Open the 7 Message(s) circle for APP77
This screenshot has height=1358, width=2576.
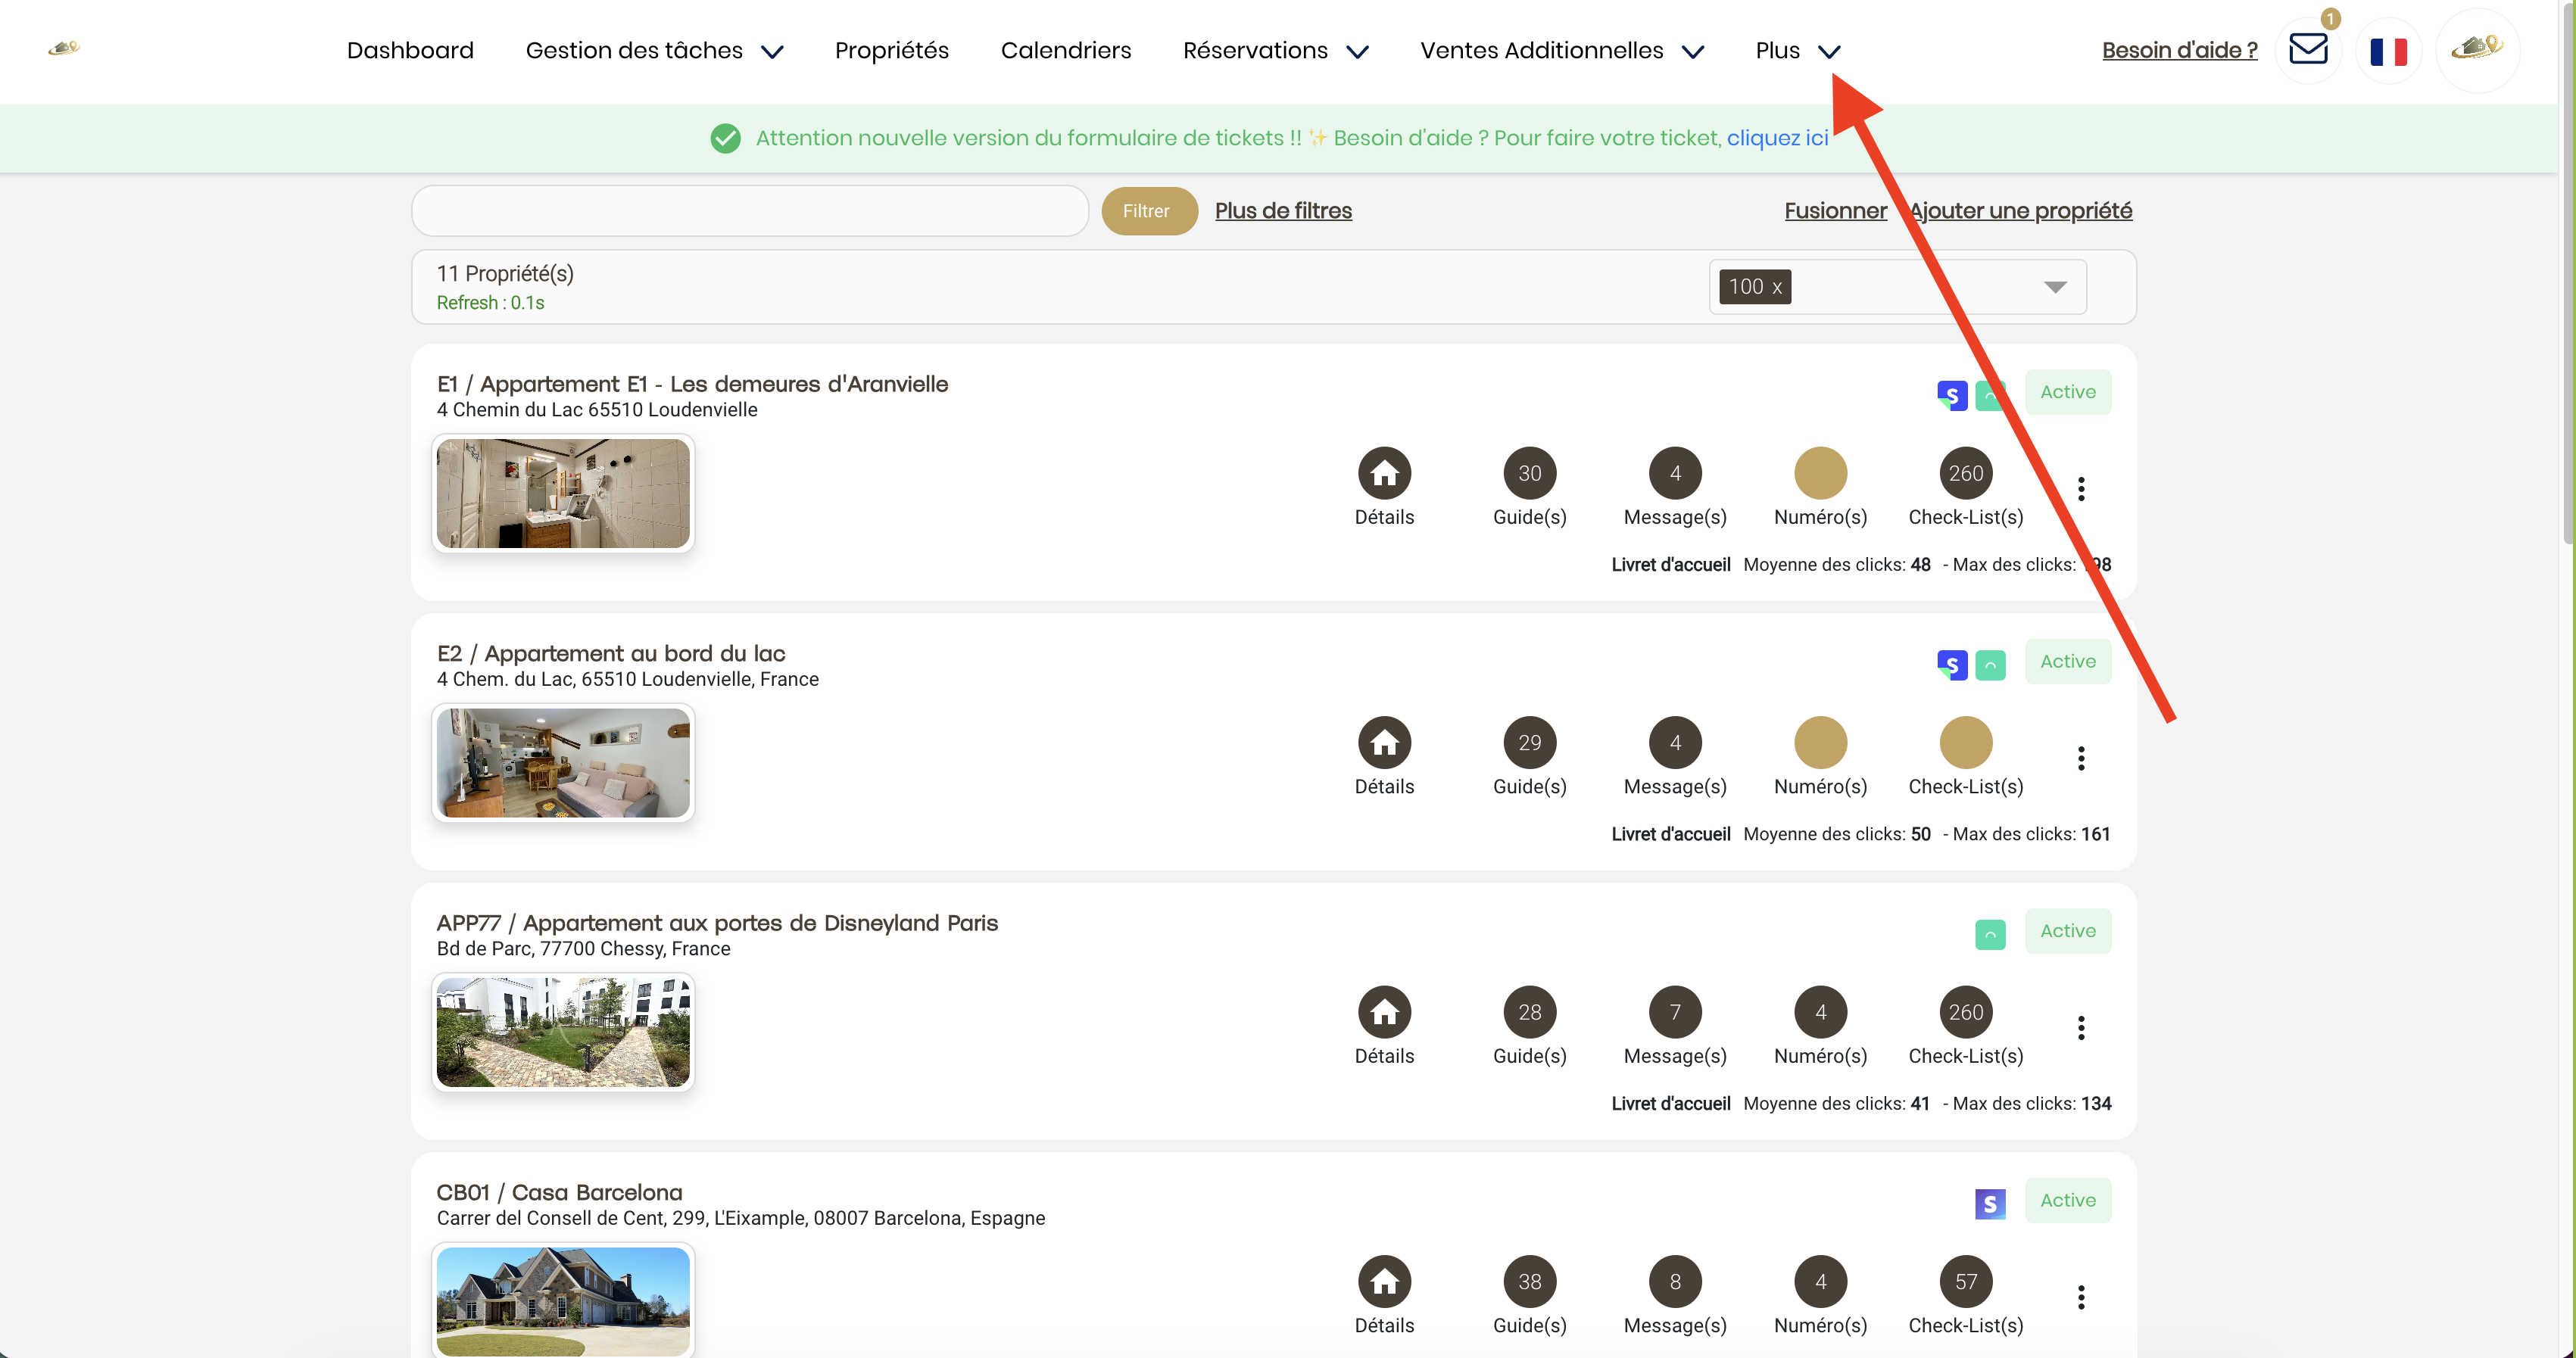pyautogui.click(x=1675, y=1012)
